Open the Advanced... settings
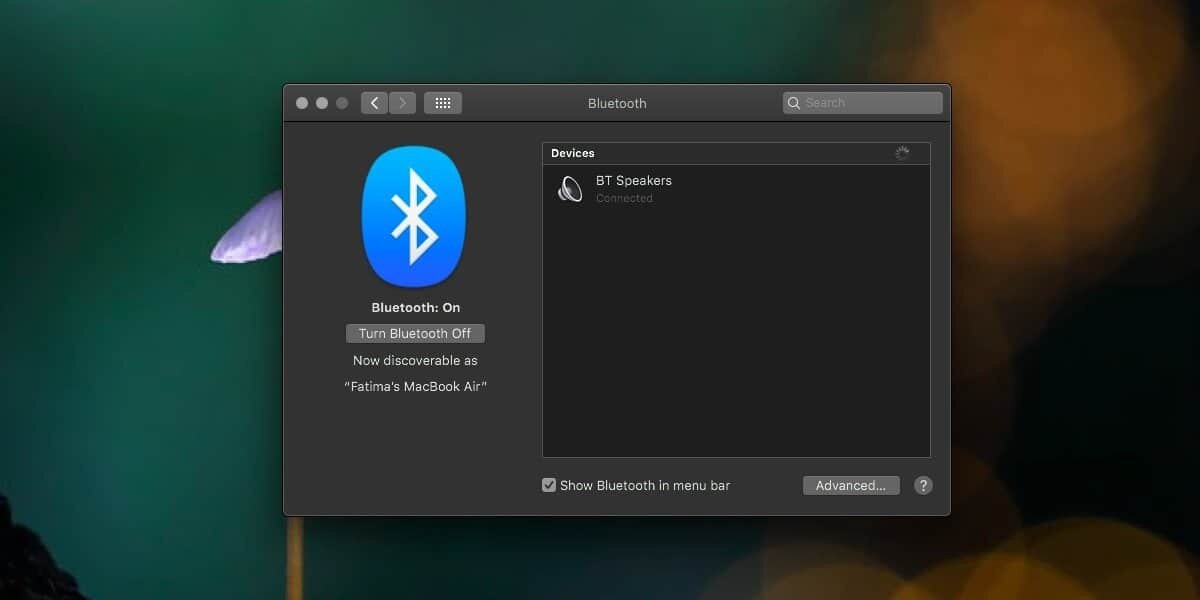1200x600 pixels. coord(851,485)
